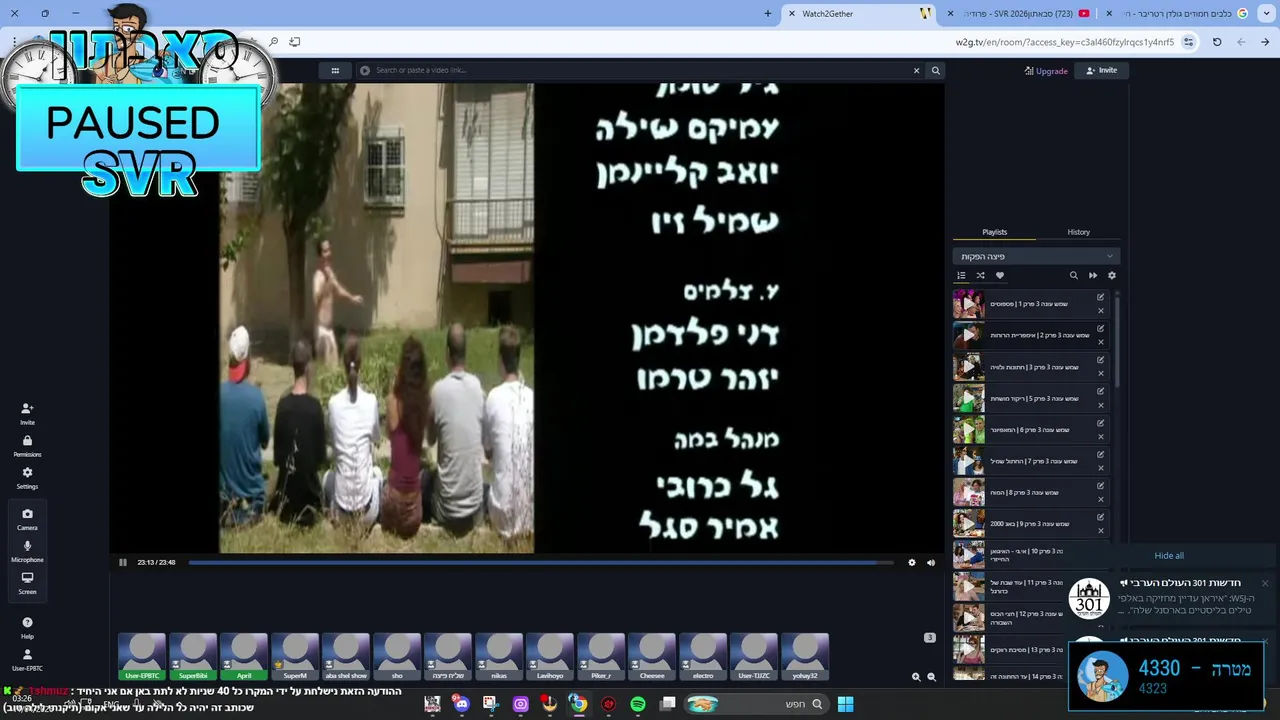Screen dimensions: 1280x720
Task: Click the magnifier search button after video link field
Action: pos(936,70)
